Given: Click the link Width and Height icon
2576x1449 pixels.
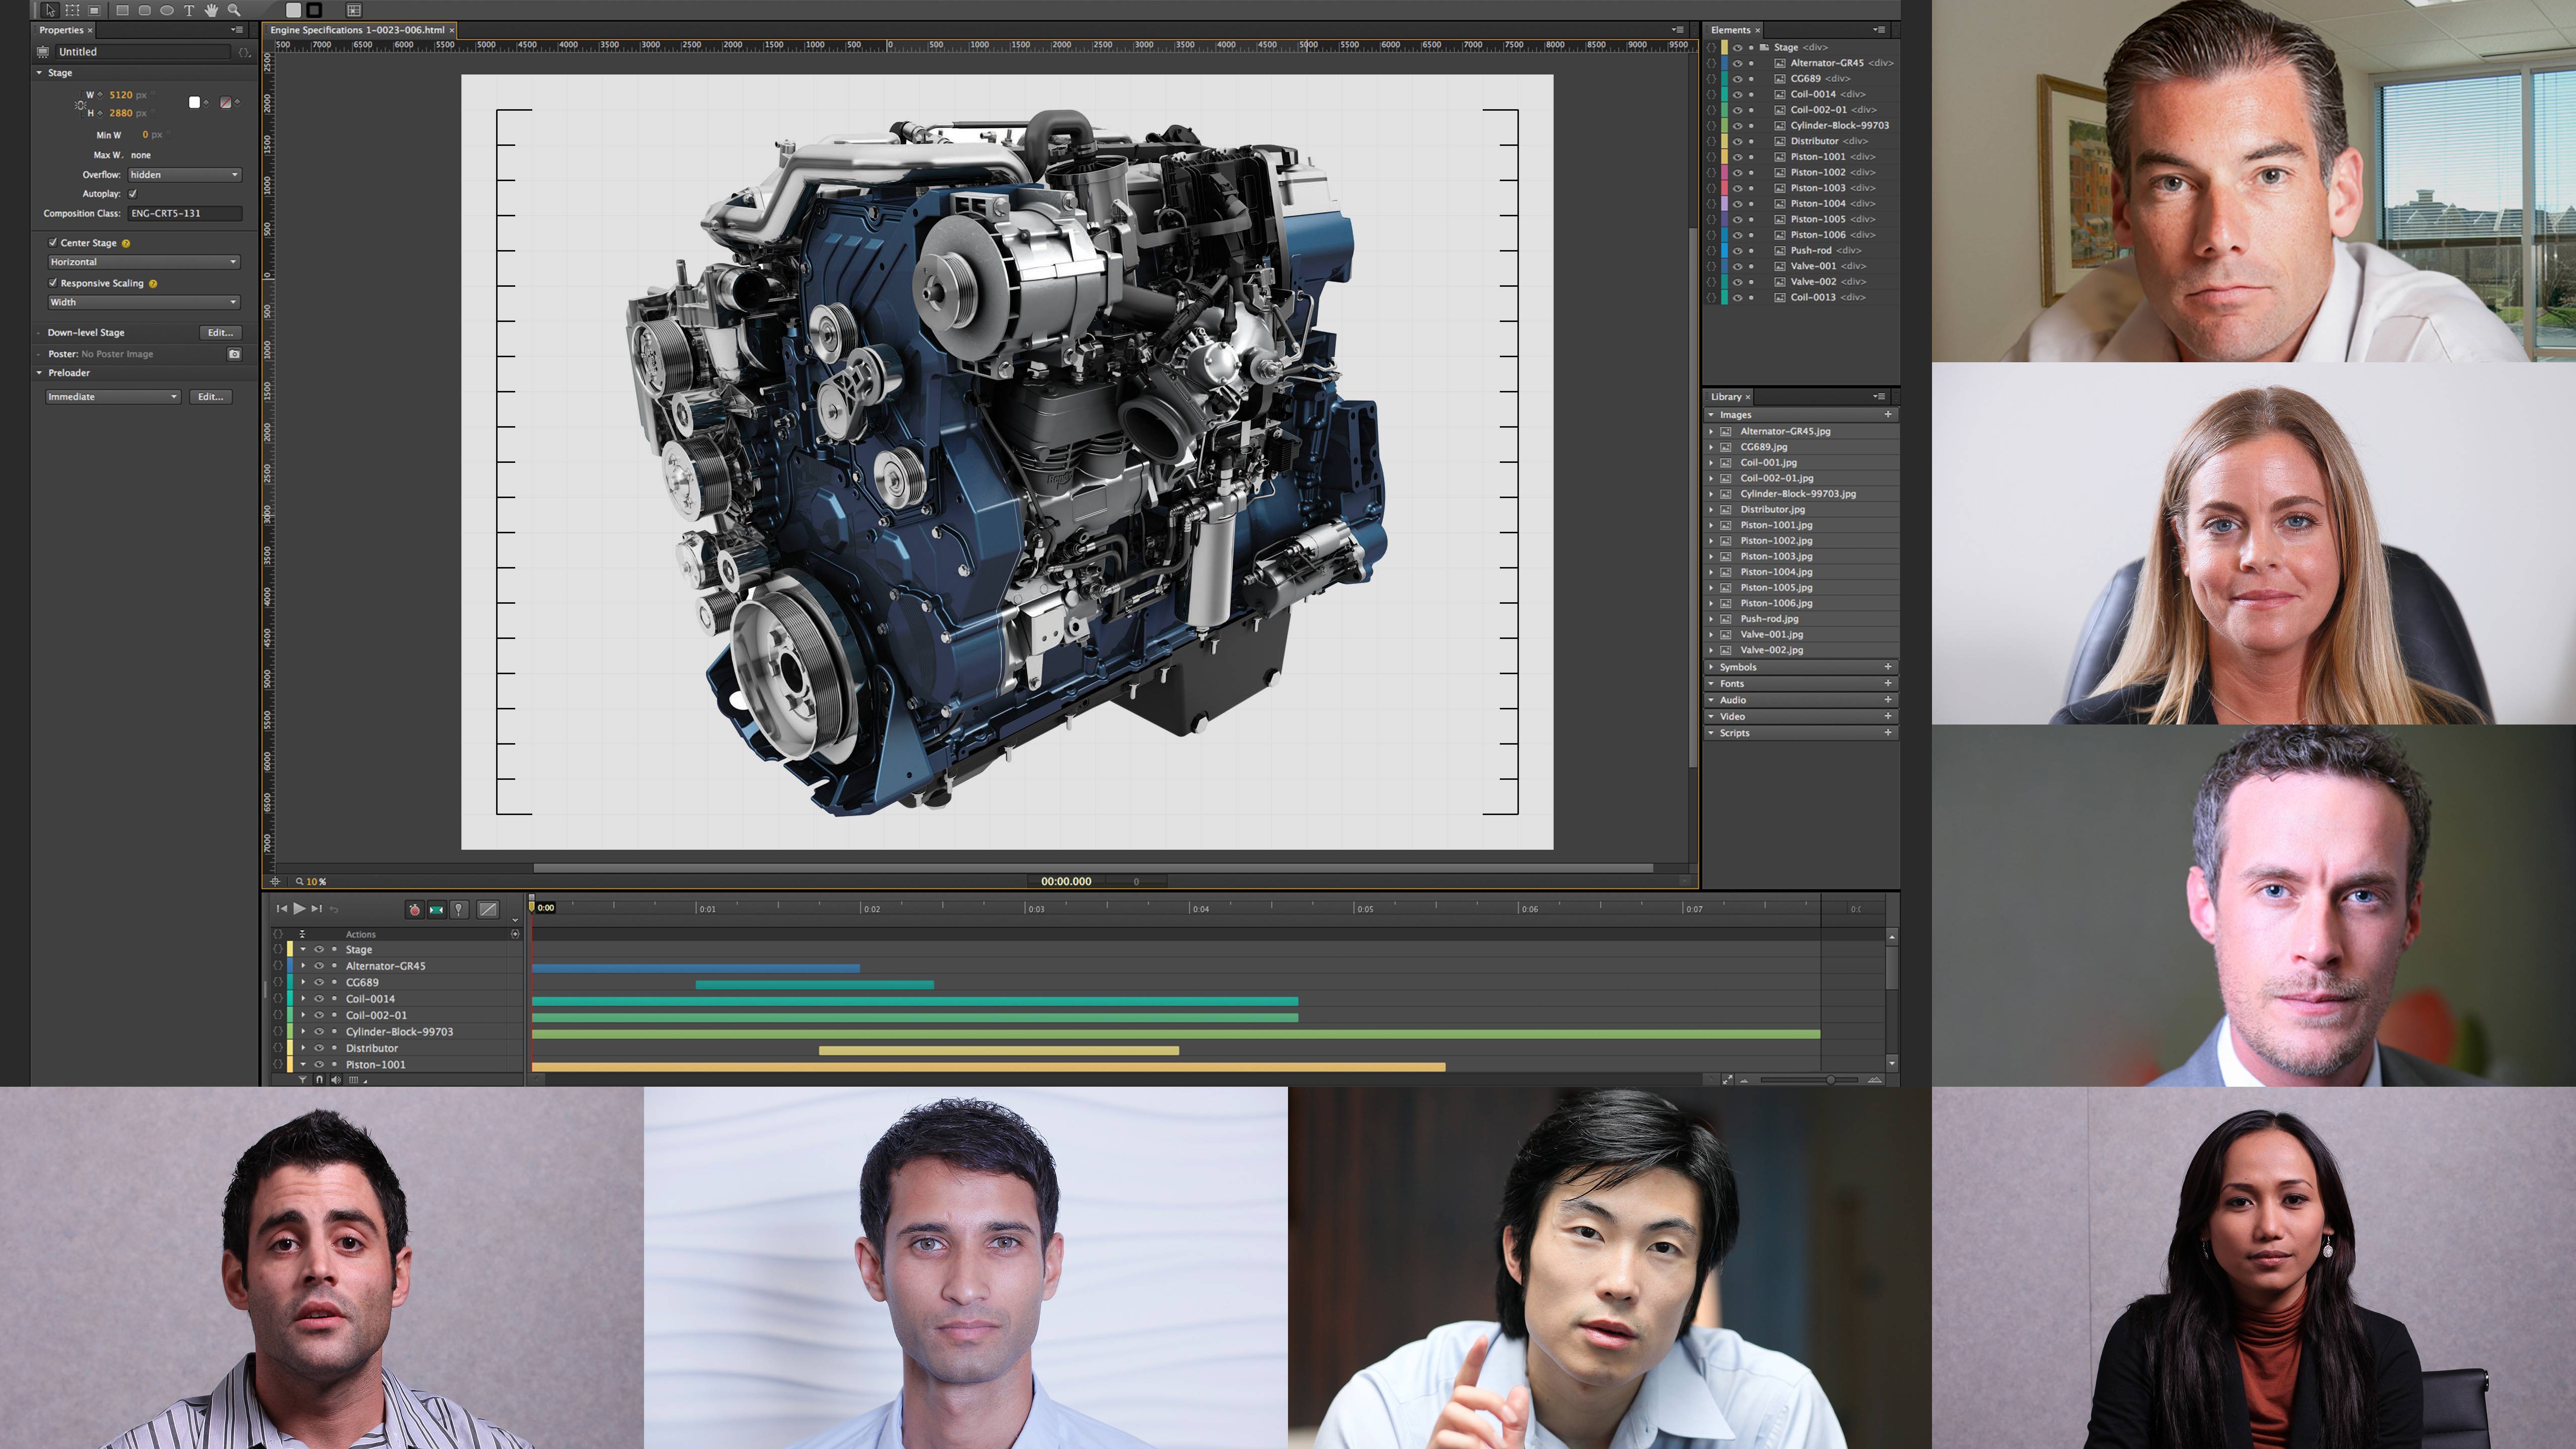Looking at the screenshot, I should click(80, 104).
